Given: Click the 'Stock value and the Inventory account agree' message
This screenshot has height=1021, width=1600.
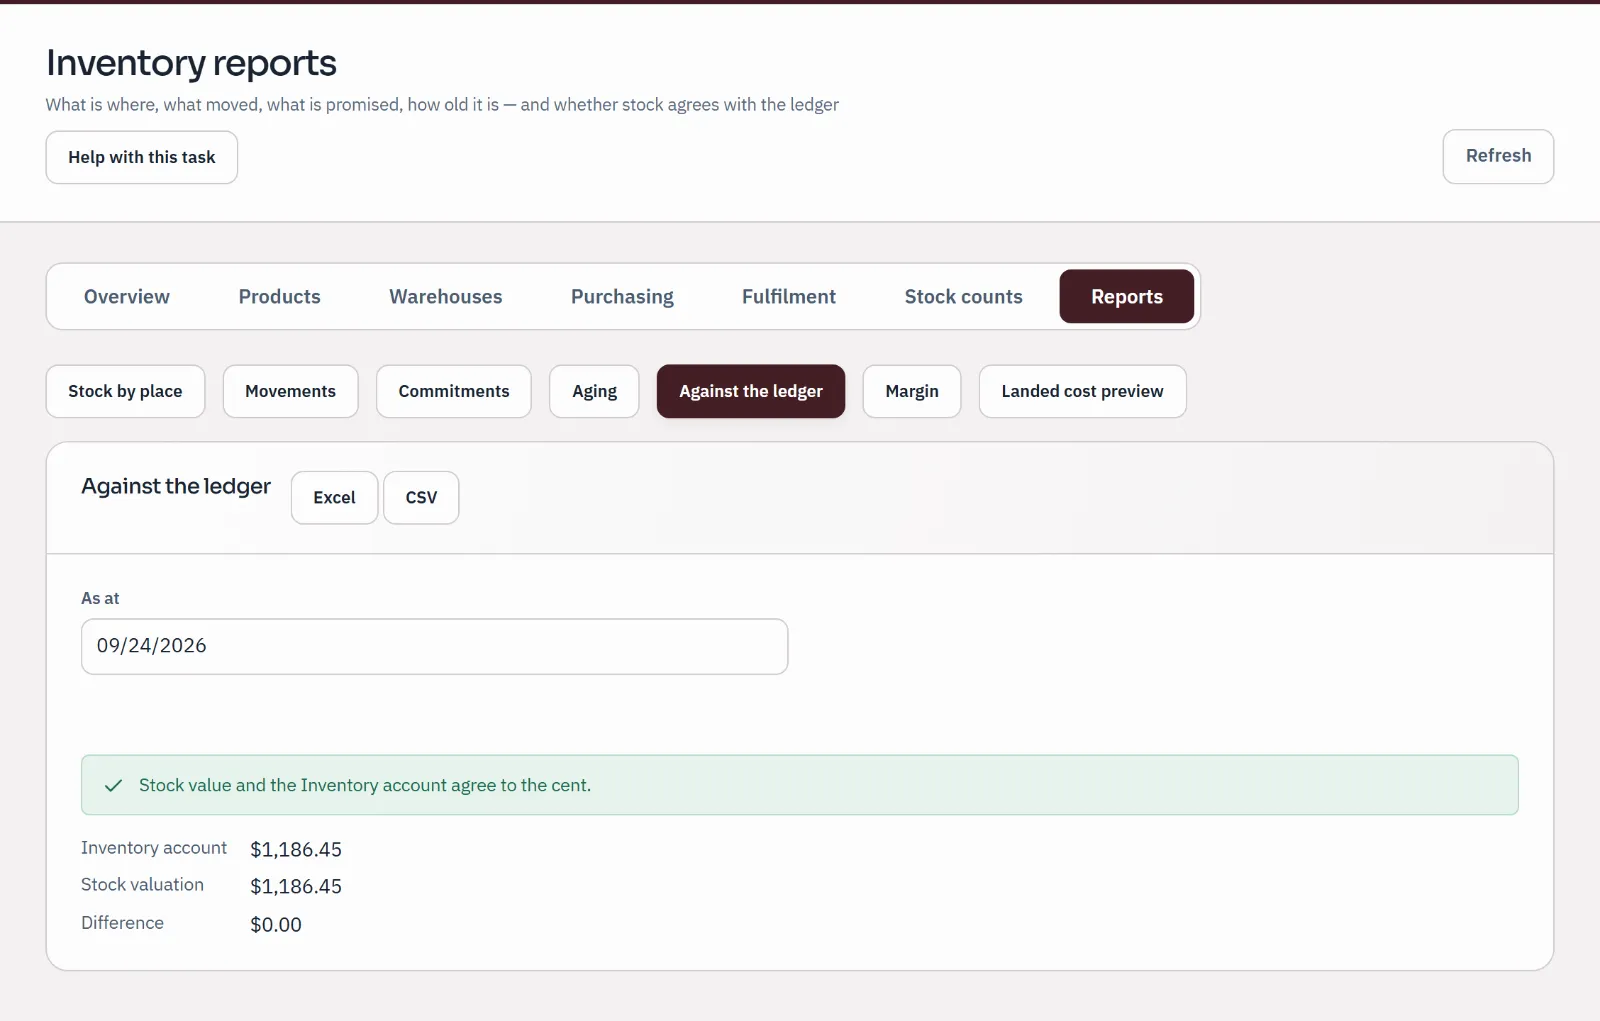Looking at the screenshot, I should point(365,786).
